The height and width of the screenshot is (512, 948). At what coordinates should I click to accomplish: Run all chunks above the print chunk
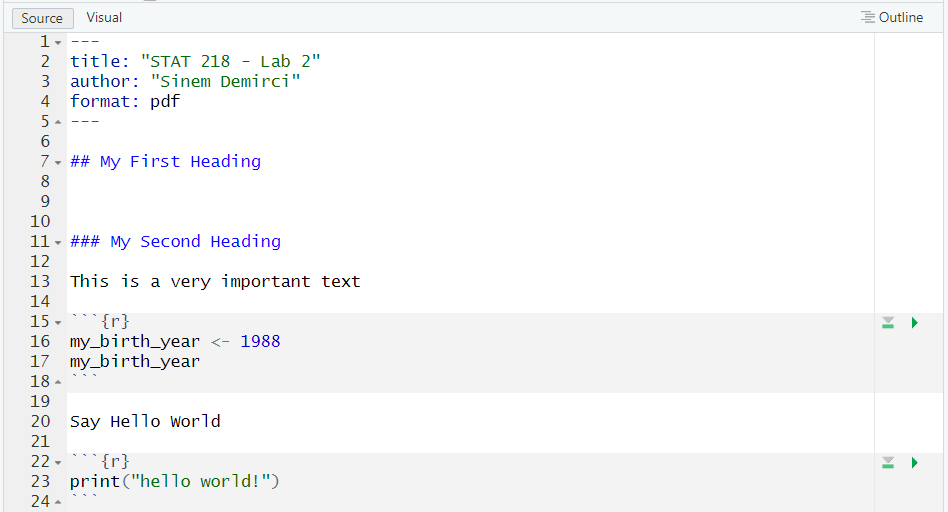point(888,462)
